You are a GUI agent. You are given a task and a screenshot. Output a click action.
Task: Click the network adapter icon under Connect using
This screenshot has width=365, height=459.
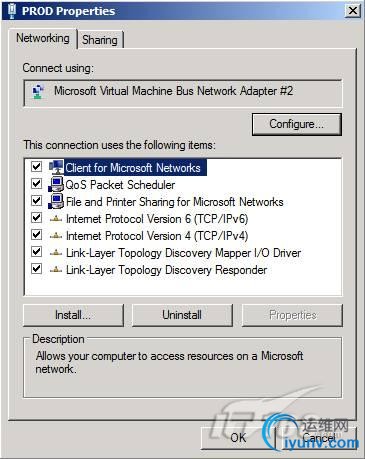tap(38, 91)
